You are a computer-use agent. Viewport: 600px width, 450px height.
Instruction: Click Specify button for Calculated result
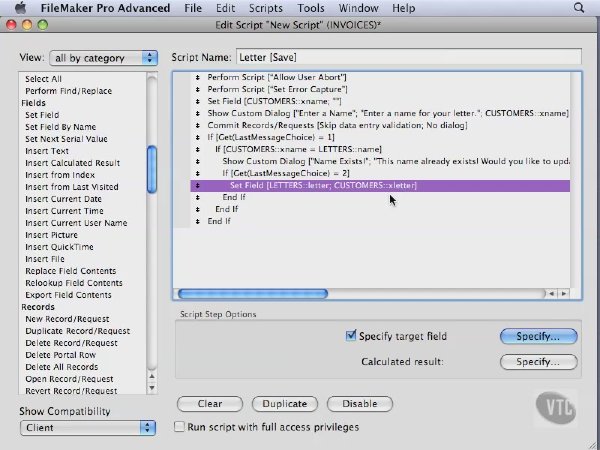coord(538,362)
